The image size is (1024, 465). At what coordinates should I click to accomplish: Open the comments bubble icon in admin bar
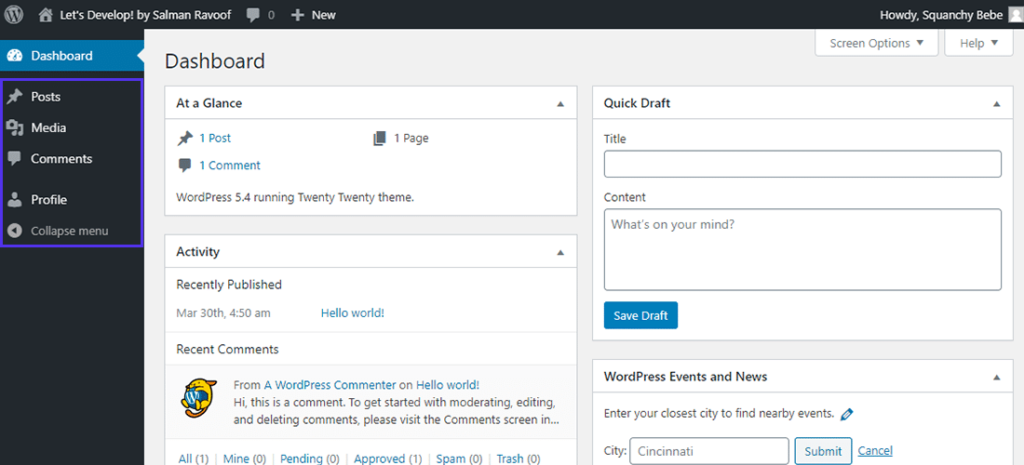pyautogui.click(x=254, y=15)
